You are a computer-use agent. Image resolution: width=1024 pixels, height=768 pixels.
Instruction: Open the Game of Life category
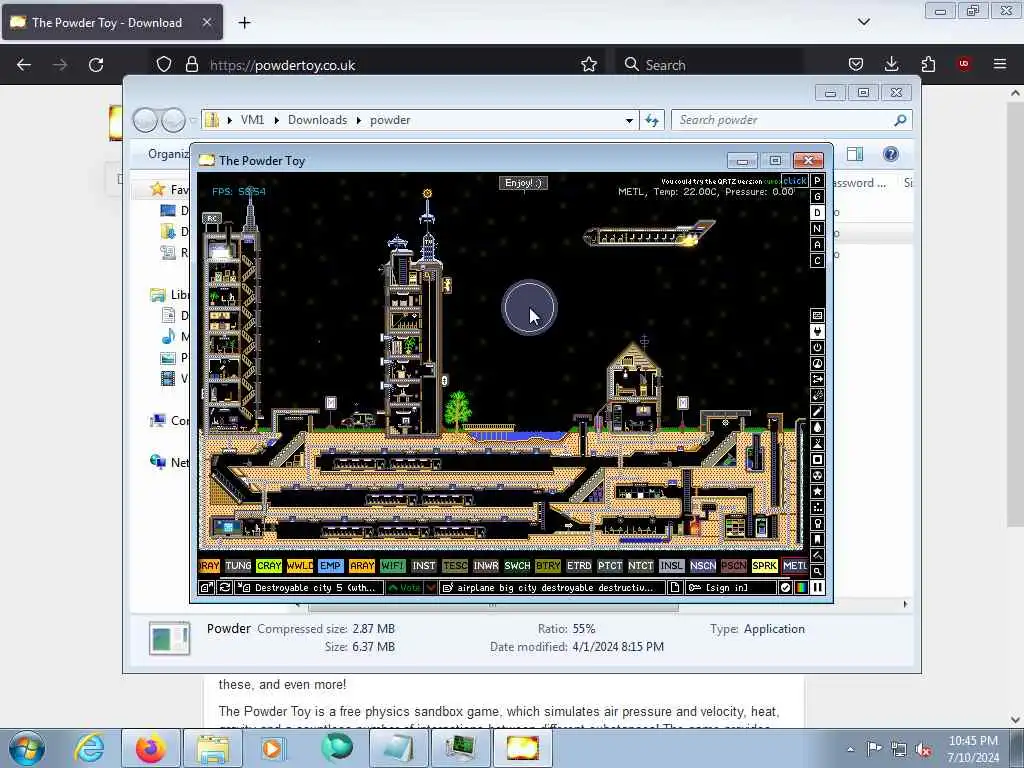tap(817, 507)
